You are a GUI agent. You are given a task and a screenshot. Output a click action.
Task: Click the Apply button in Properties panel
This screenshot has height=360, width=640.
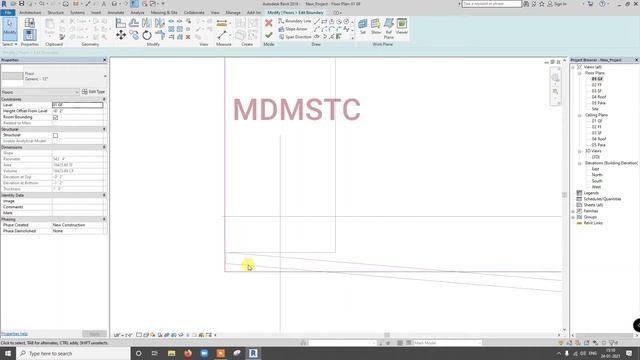pyautogui.click(x=94, y=334)
